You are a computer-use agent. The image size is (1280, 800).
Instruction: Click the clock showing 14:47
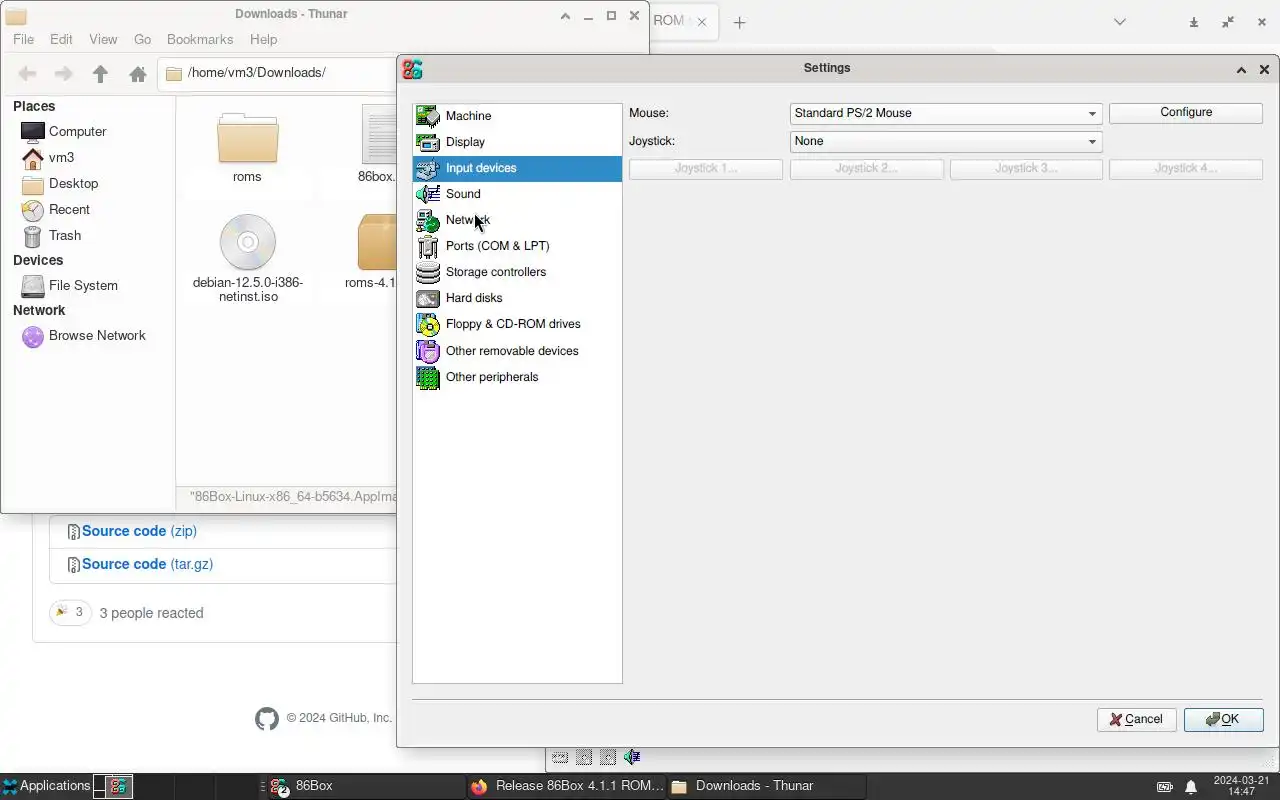pos(1241,786)
